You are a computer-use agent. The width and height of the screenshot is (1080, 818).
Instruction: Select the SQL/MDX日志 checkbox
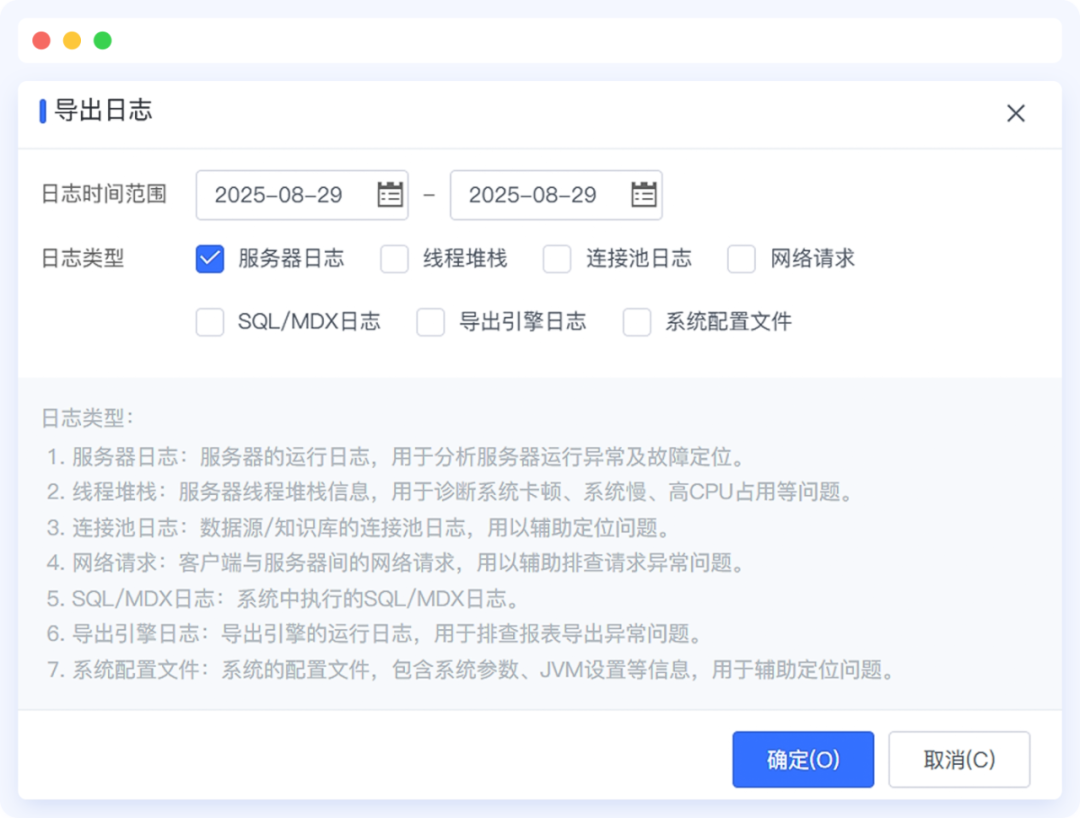[x=209, y=322]
